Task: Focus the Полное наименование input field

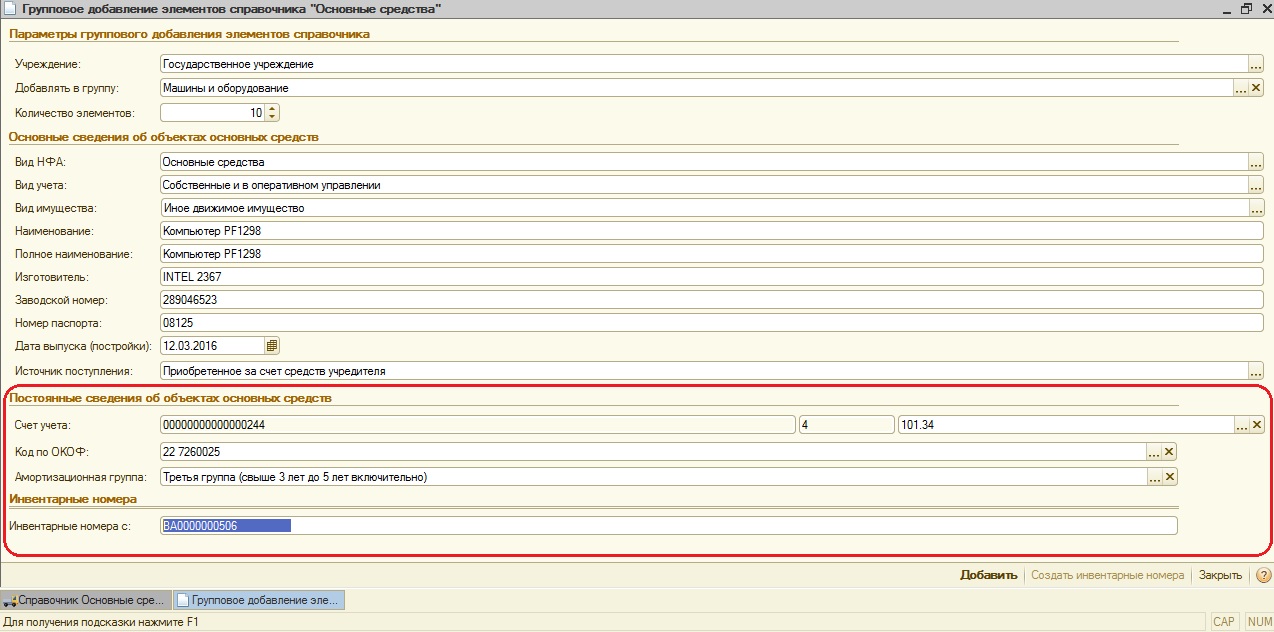Action: point(711,254)
